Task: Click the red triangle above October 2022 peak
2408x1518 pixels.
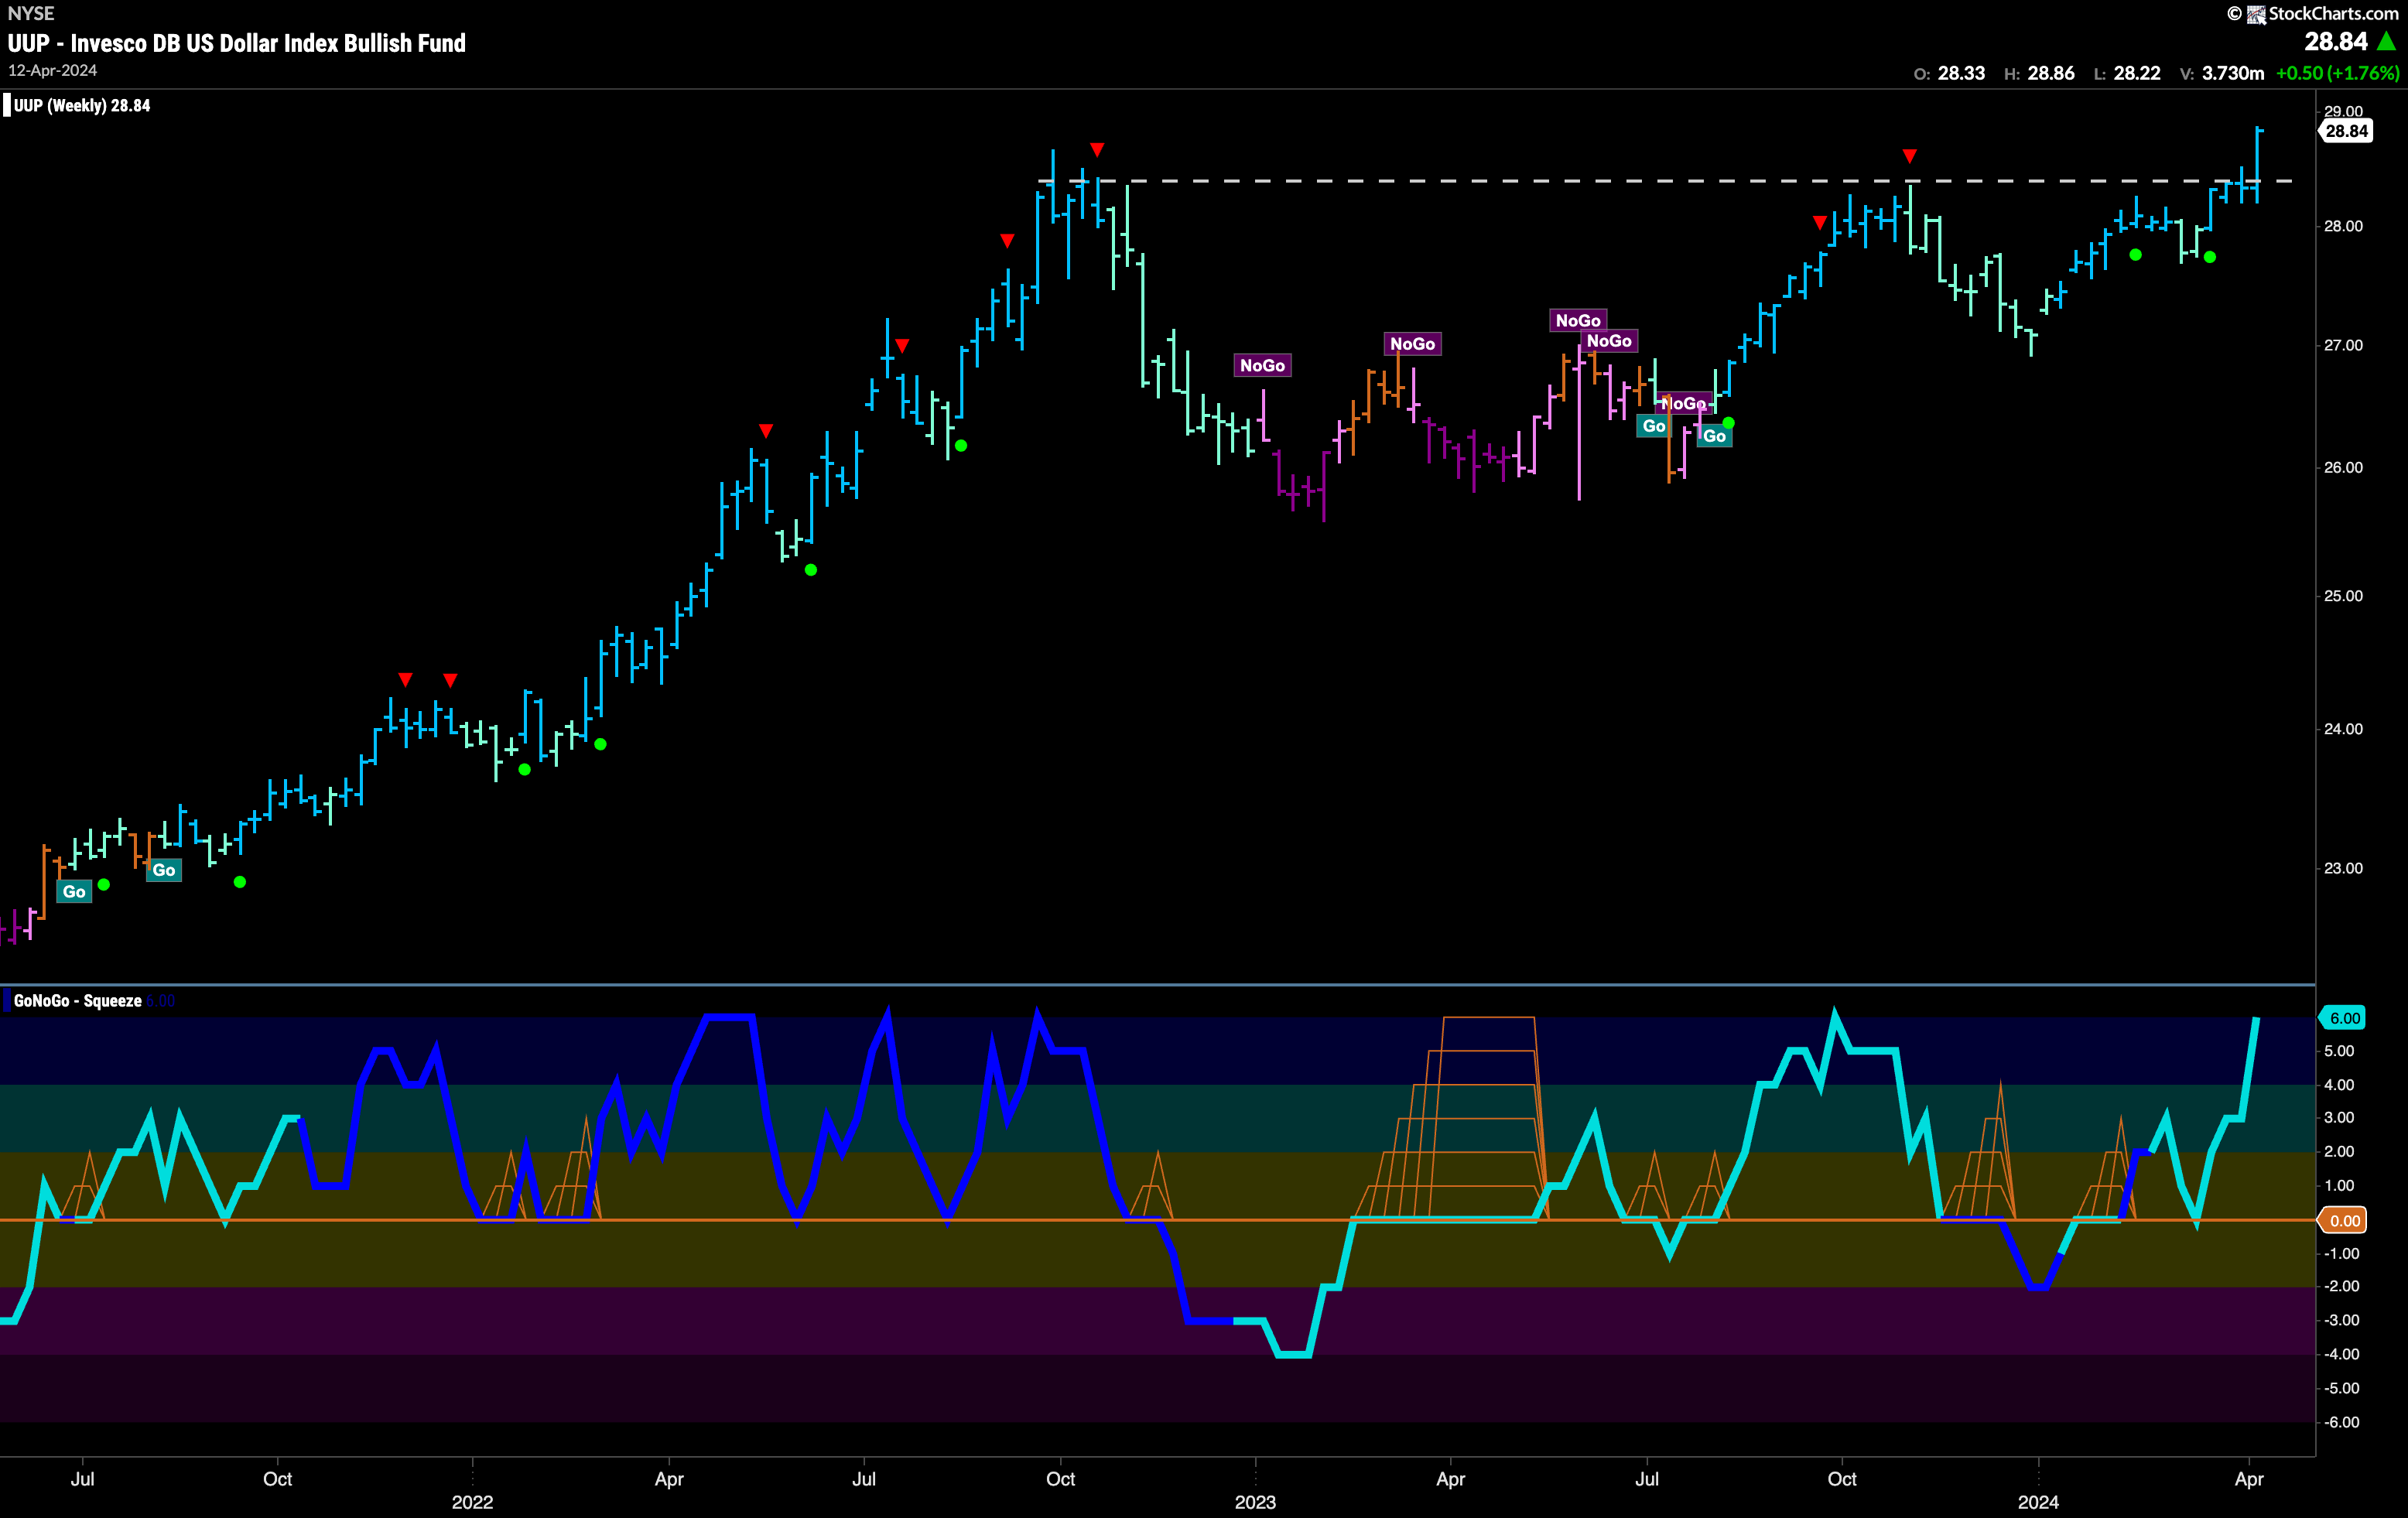Action: (1097, 150)
